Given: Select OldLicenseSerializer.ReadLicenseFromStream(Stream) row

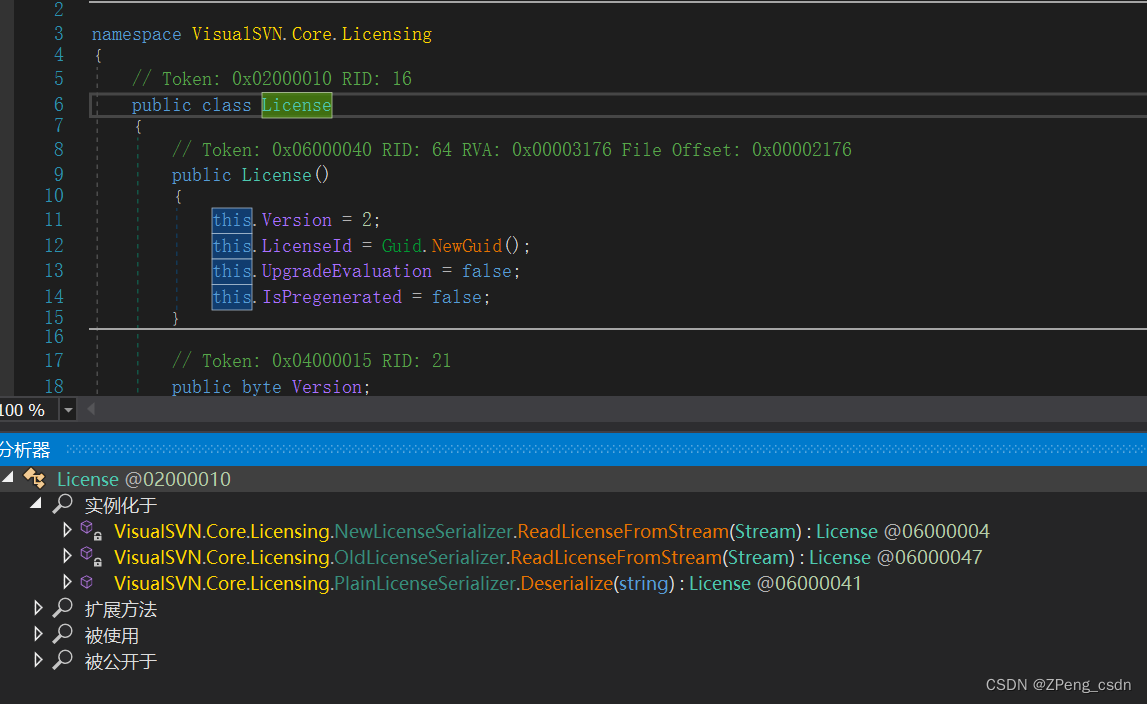Looking at the screenshot, I should (548, 558).
